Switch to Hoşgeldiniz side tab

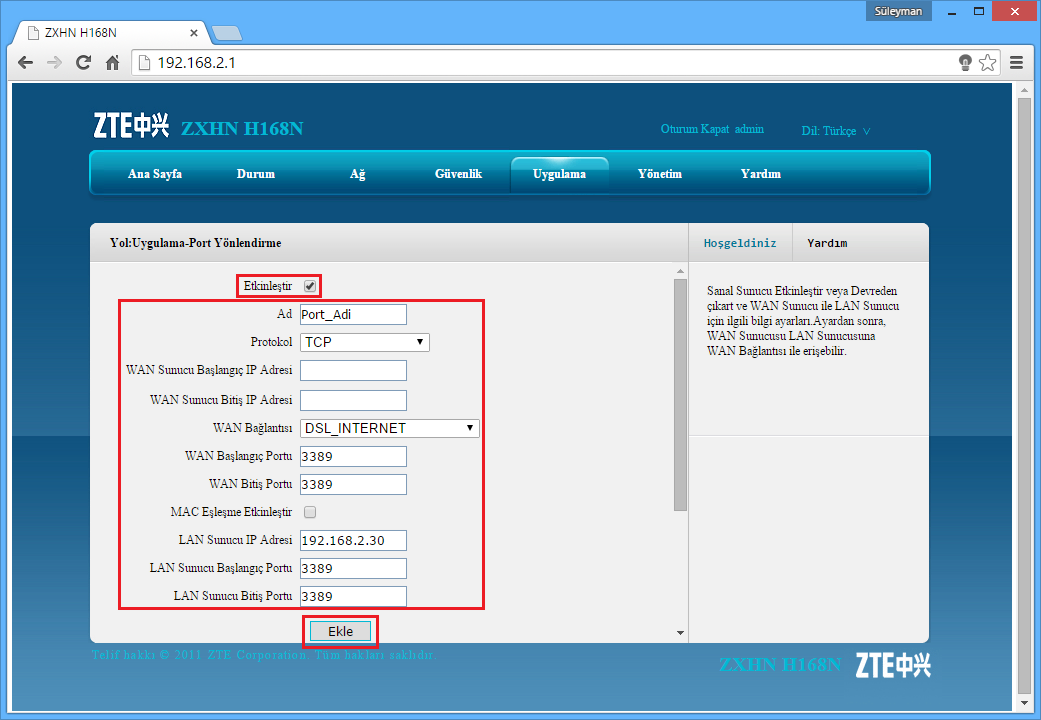point(740,243)
